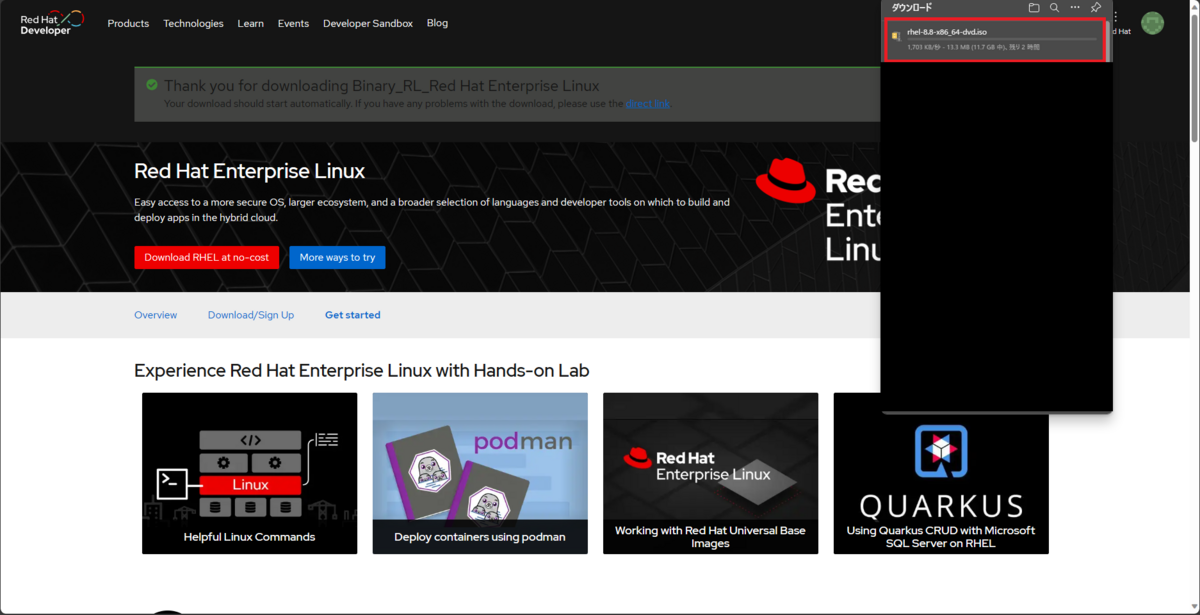The height and width of the screenshot is (615, 1200).
Task: Open the Learn menu
Action: click(251, 23)
